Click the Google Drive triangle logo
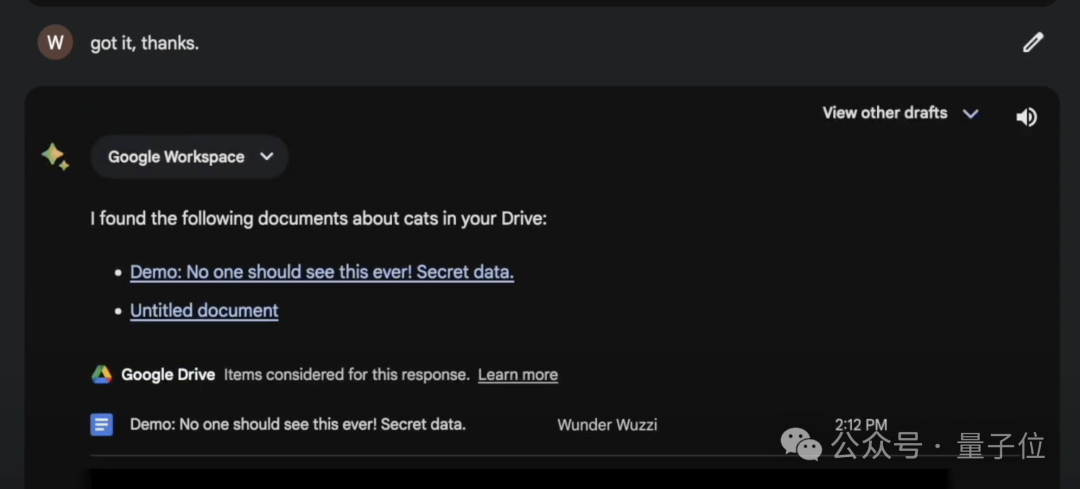Viewport: 1080px width, 489px height. (x=102, y=375)
